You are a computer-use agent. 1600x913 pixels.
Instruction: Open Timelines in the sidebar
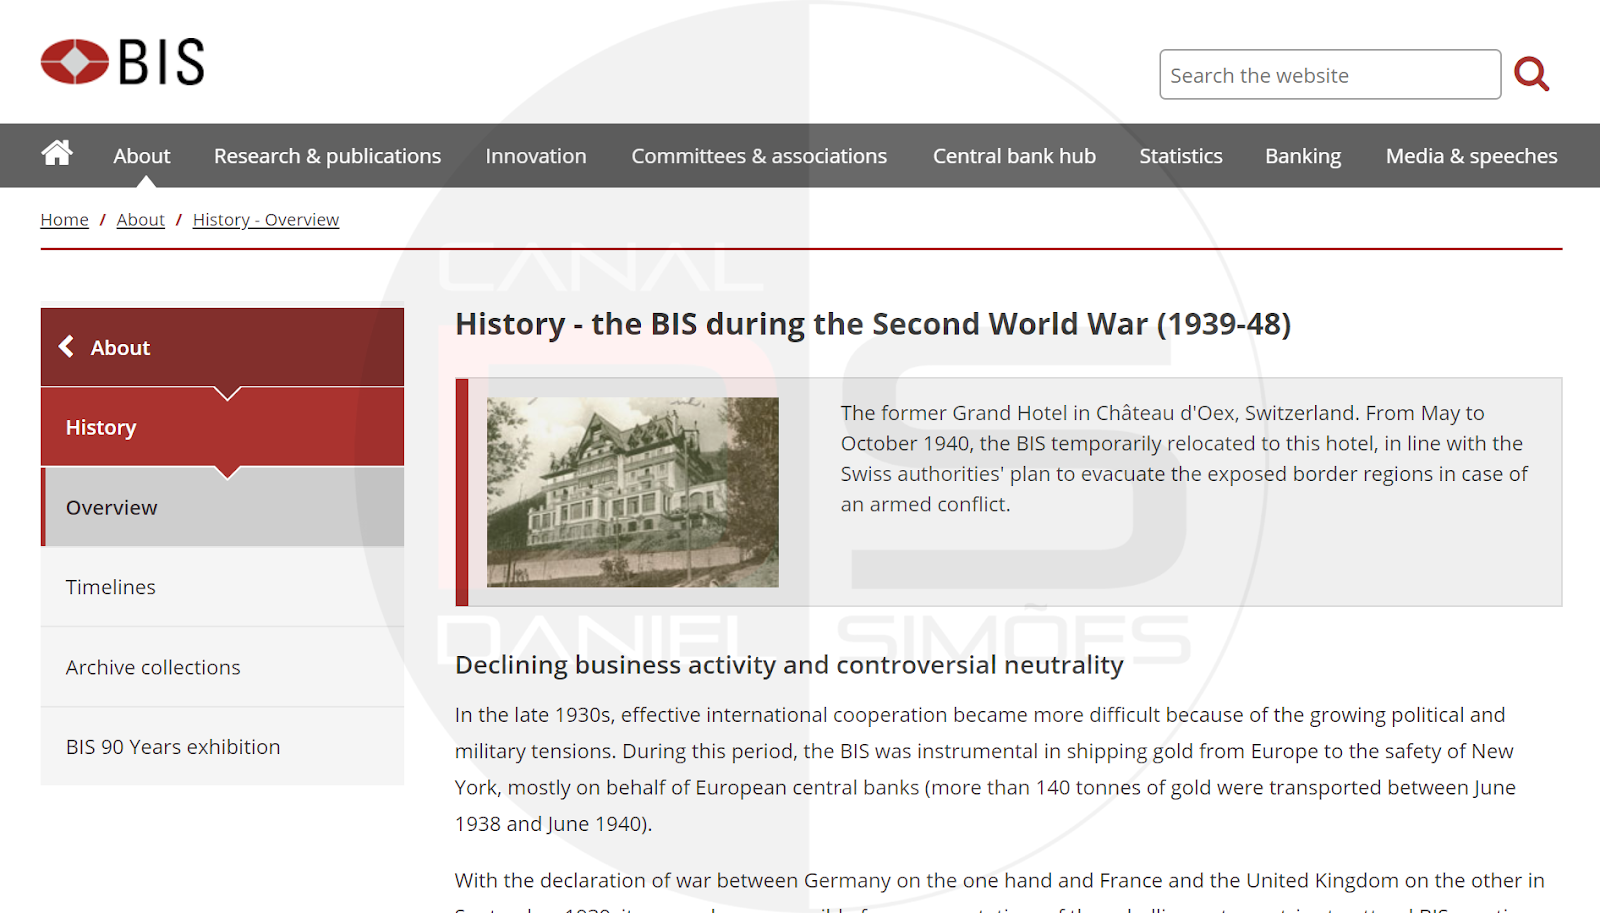(x=222, y=587)
